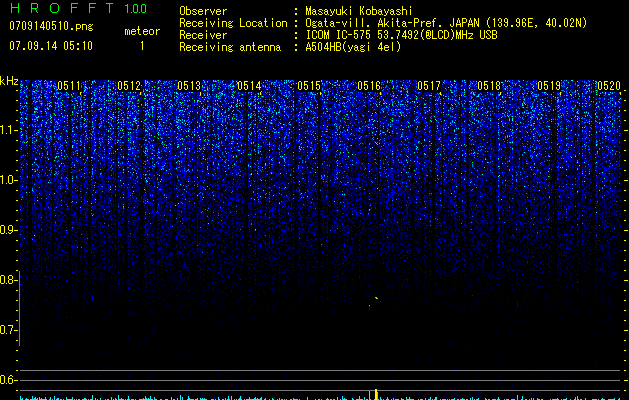Image resolution: width=629 pixels, height=400 pixels.
Task: Click the kHz axis unit label
Action: pos(9,81)
